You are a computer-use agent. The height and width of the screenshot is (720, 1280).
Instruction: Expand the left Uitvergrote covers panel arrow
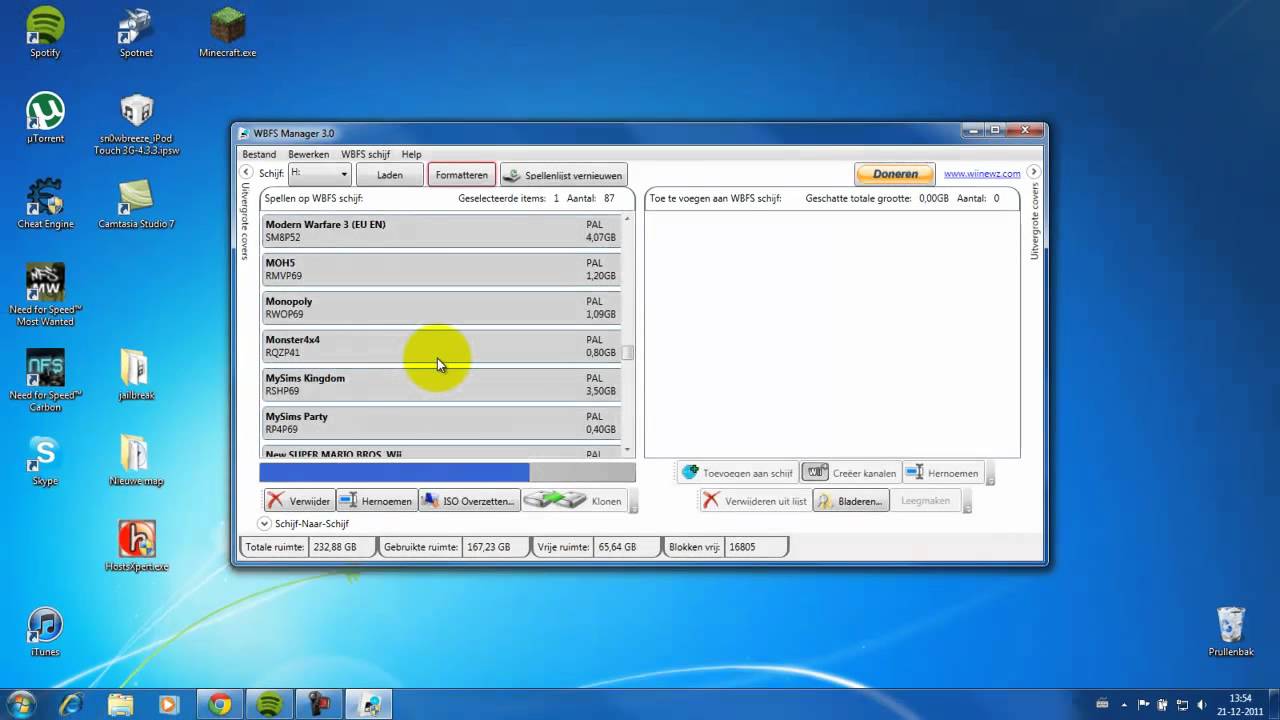[x=246, y=172]
